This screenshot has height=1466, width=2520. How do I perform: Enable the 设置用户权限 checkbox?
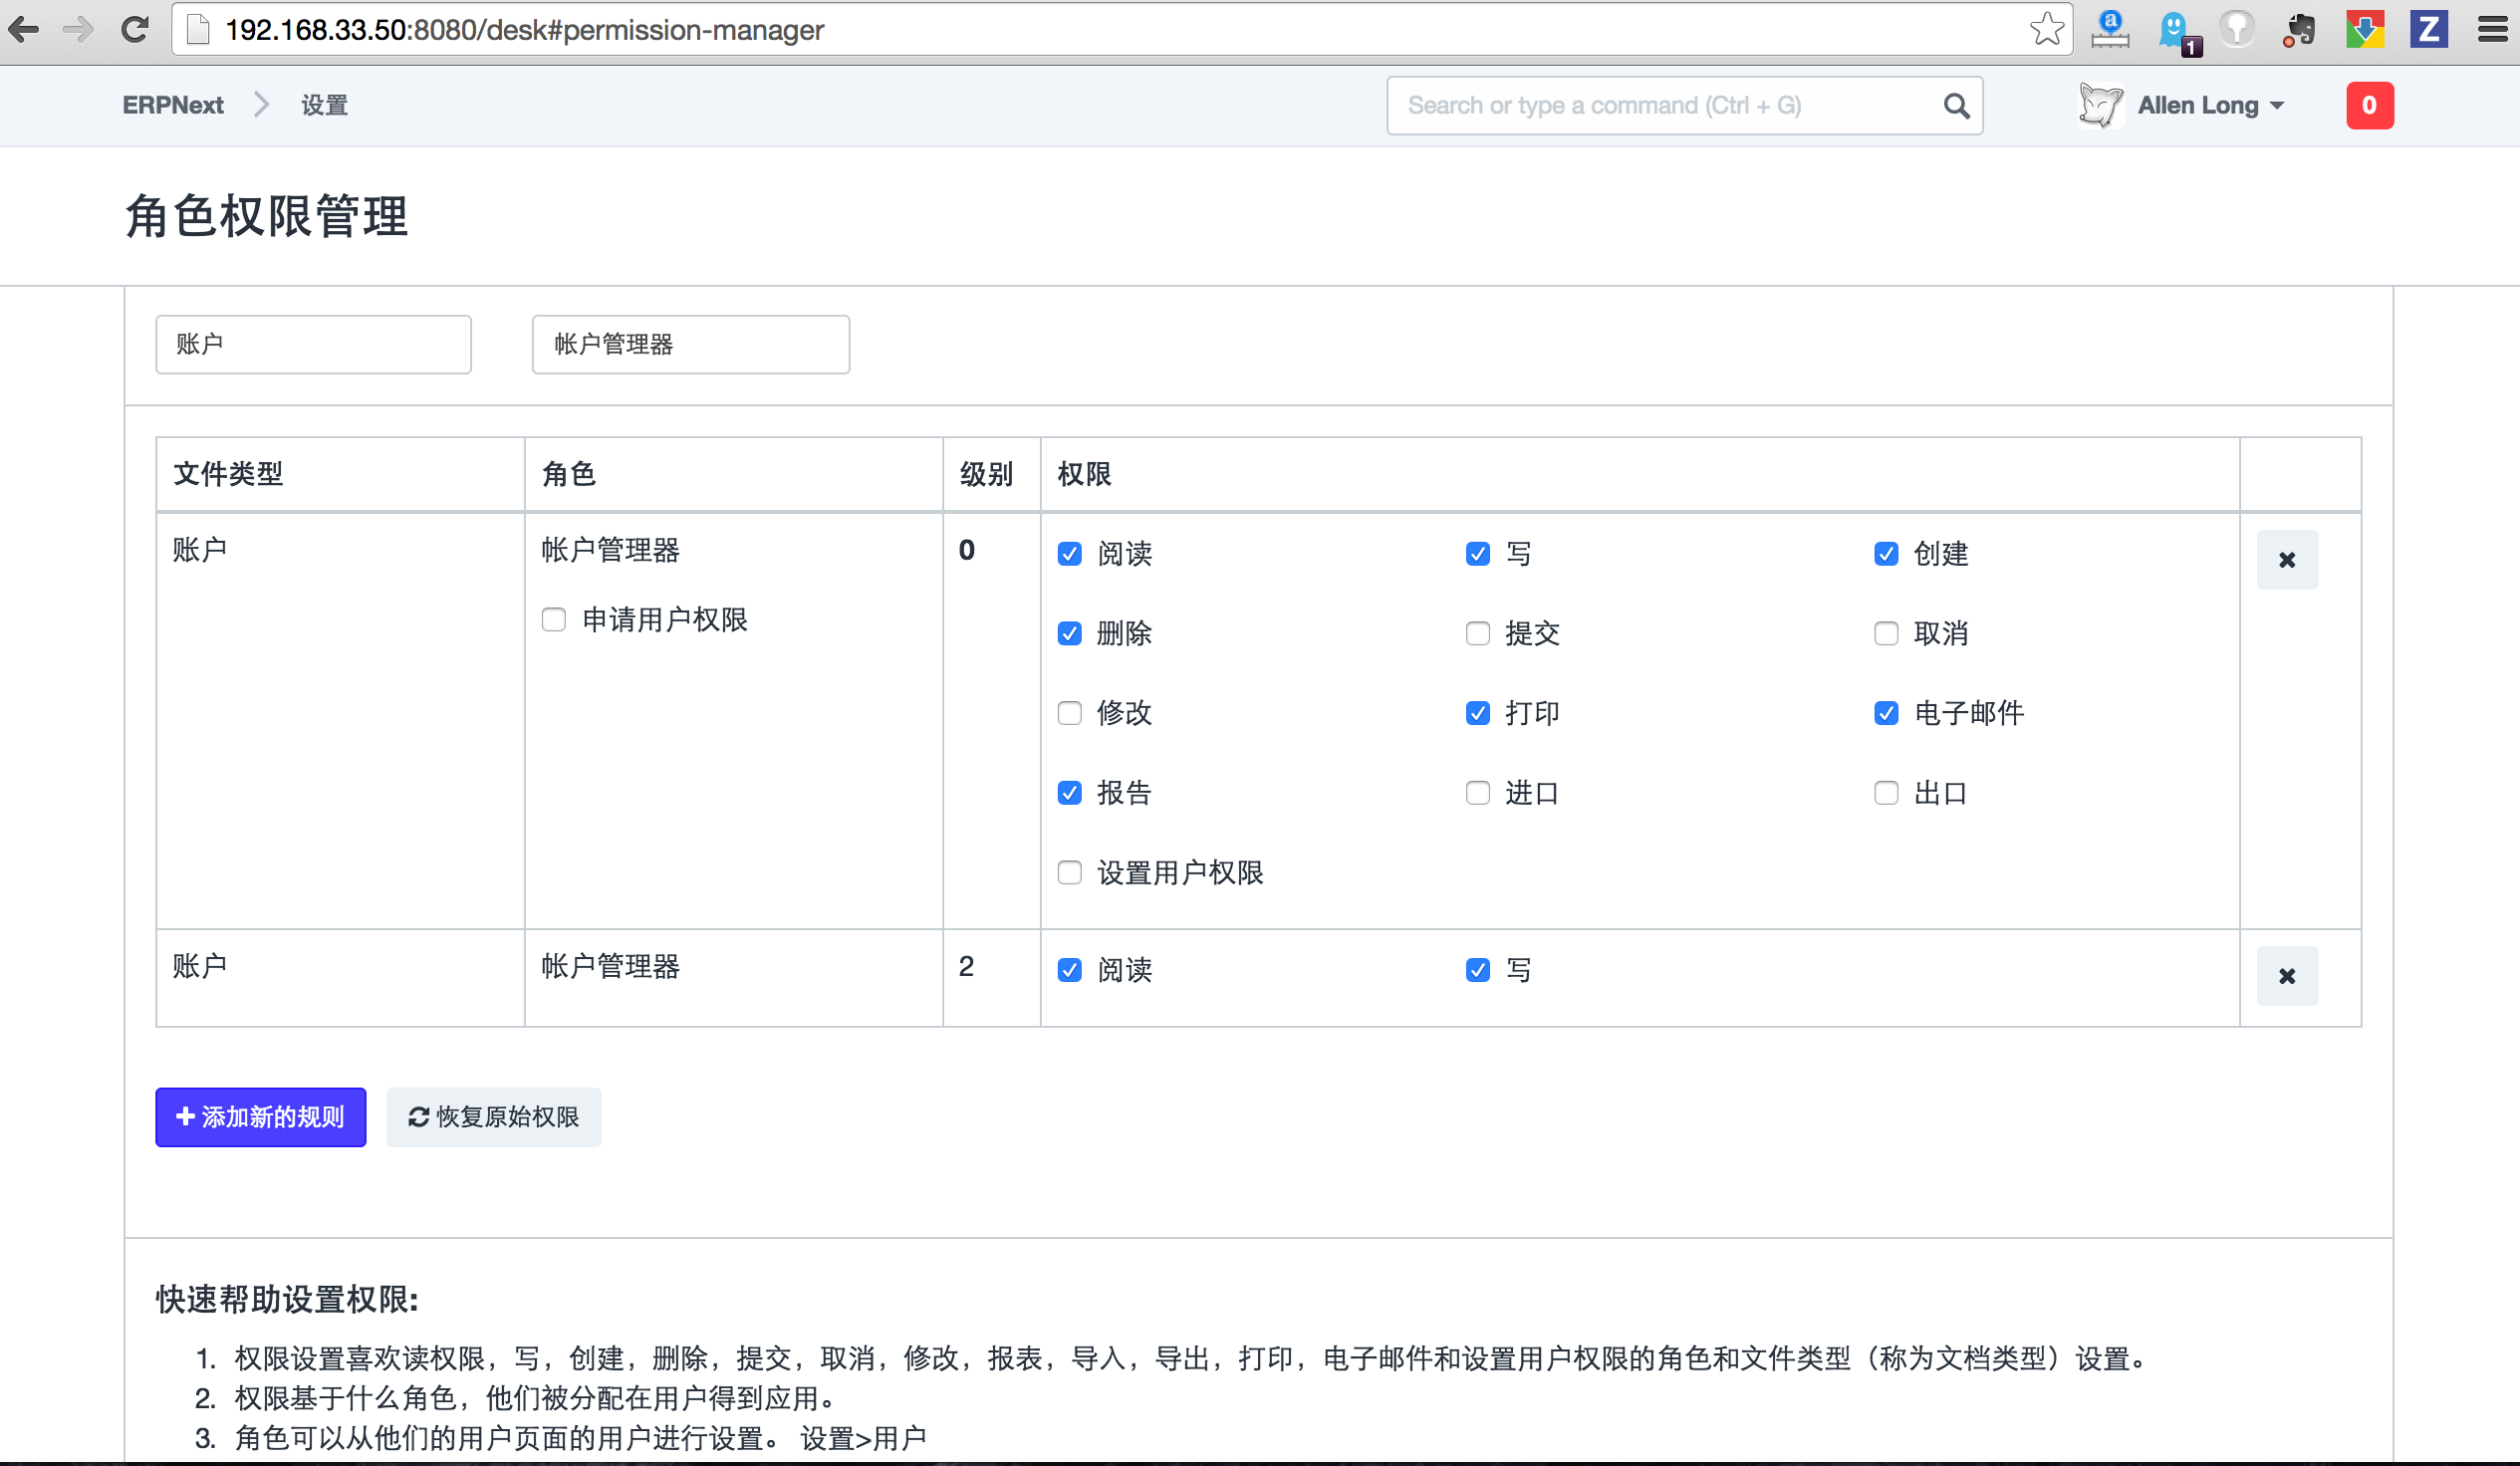pyautogui.click(x=1070, y=873)
